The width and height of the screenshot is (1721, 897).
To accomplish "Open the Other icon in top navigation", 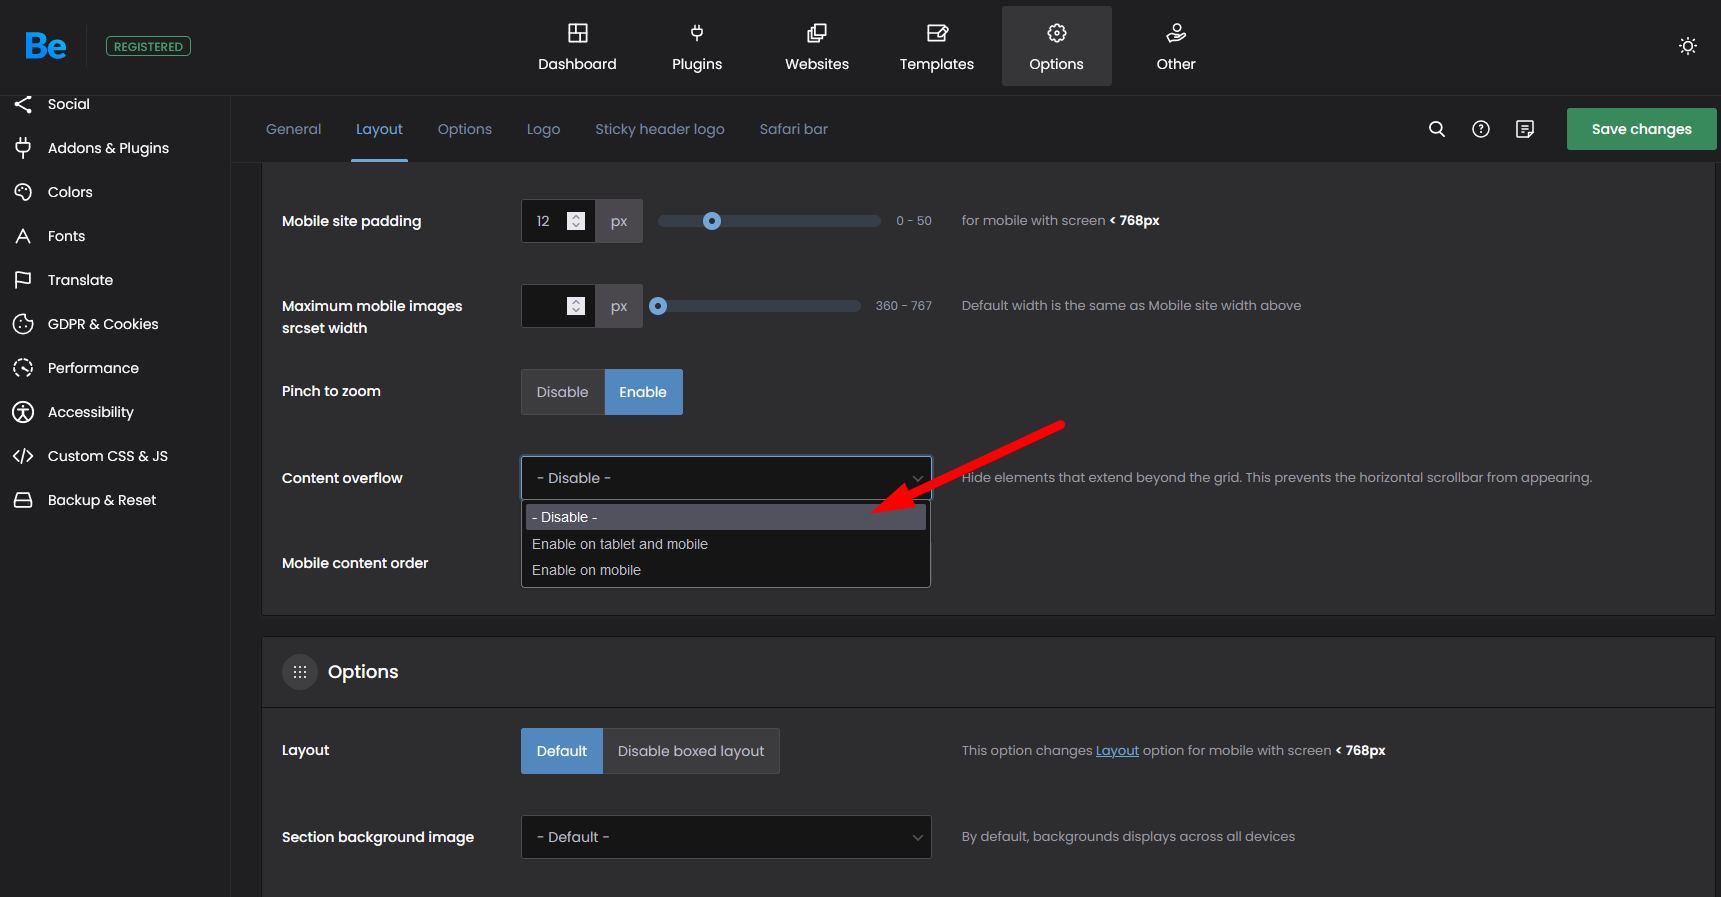I will point(1176,33).
